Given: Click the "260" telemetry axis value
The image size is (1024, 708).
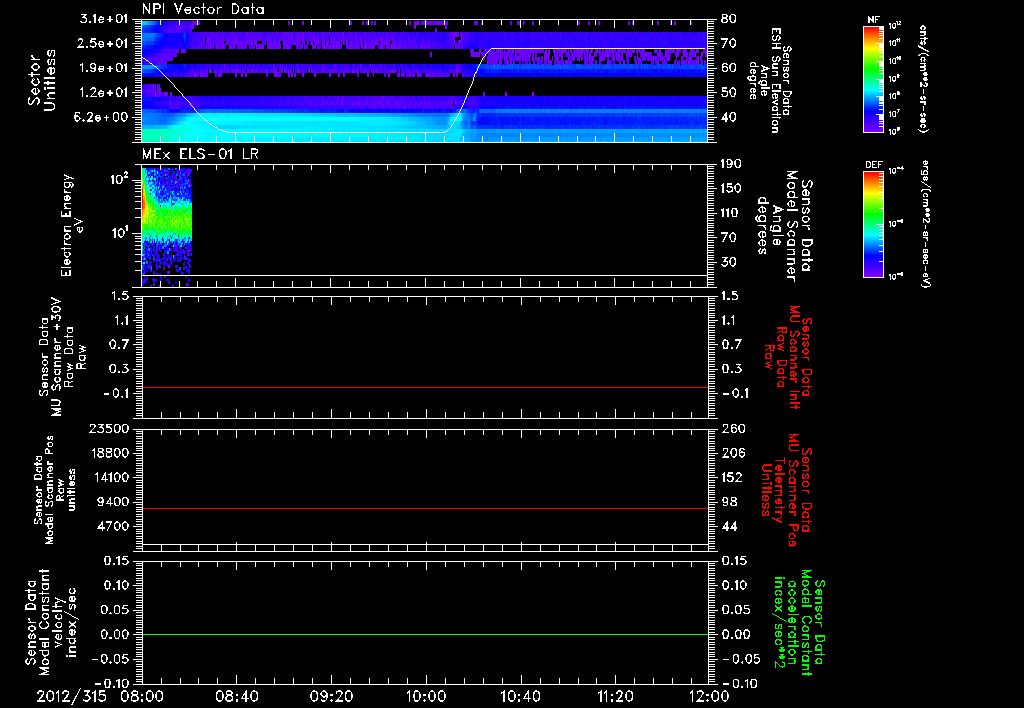Looking at the screenshot, I should (x=732, y=428).
